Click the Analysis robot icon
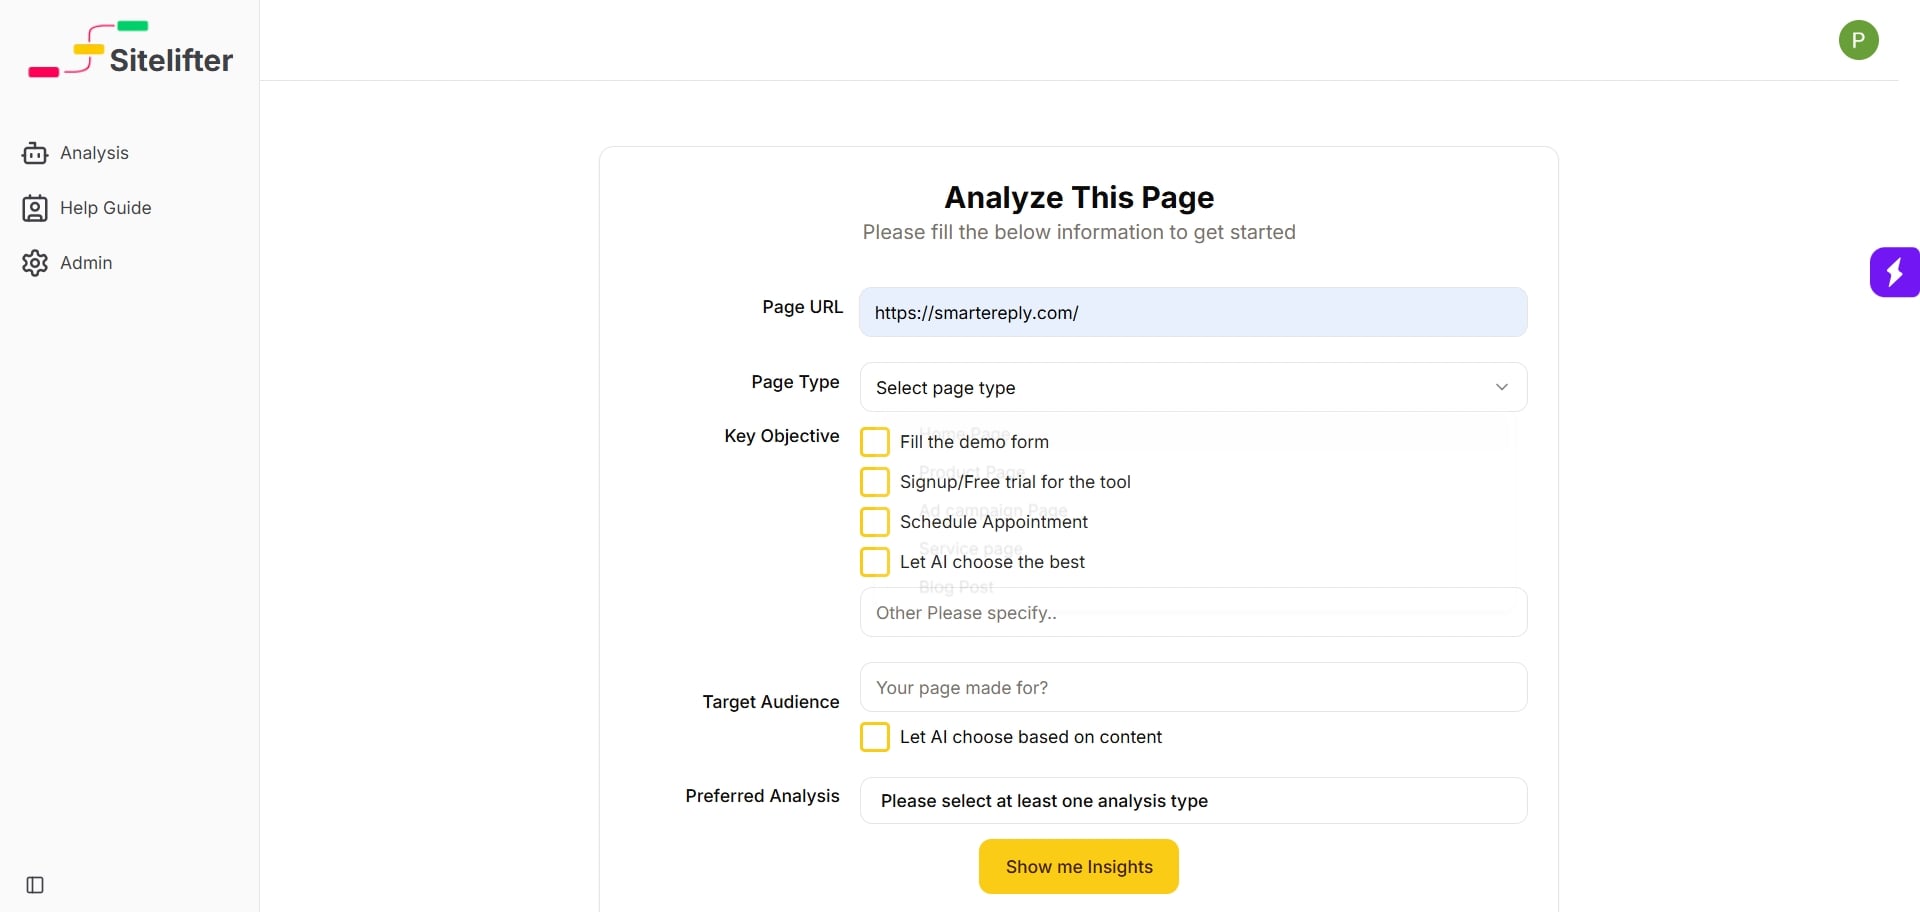The height and width of the screenshot is (912, 1920). coord(35,153)
